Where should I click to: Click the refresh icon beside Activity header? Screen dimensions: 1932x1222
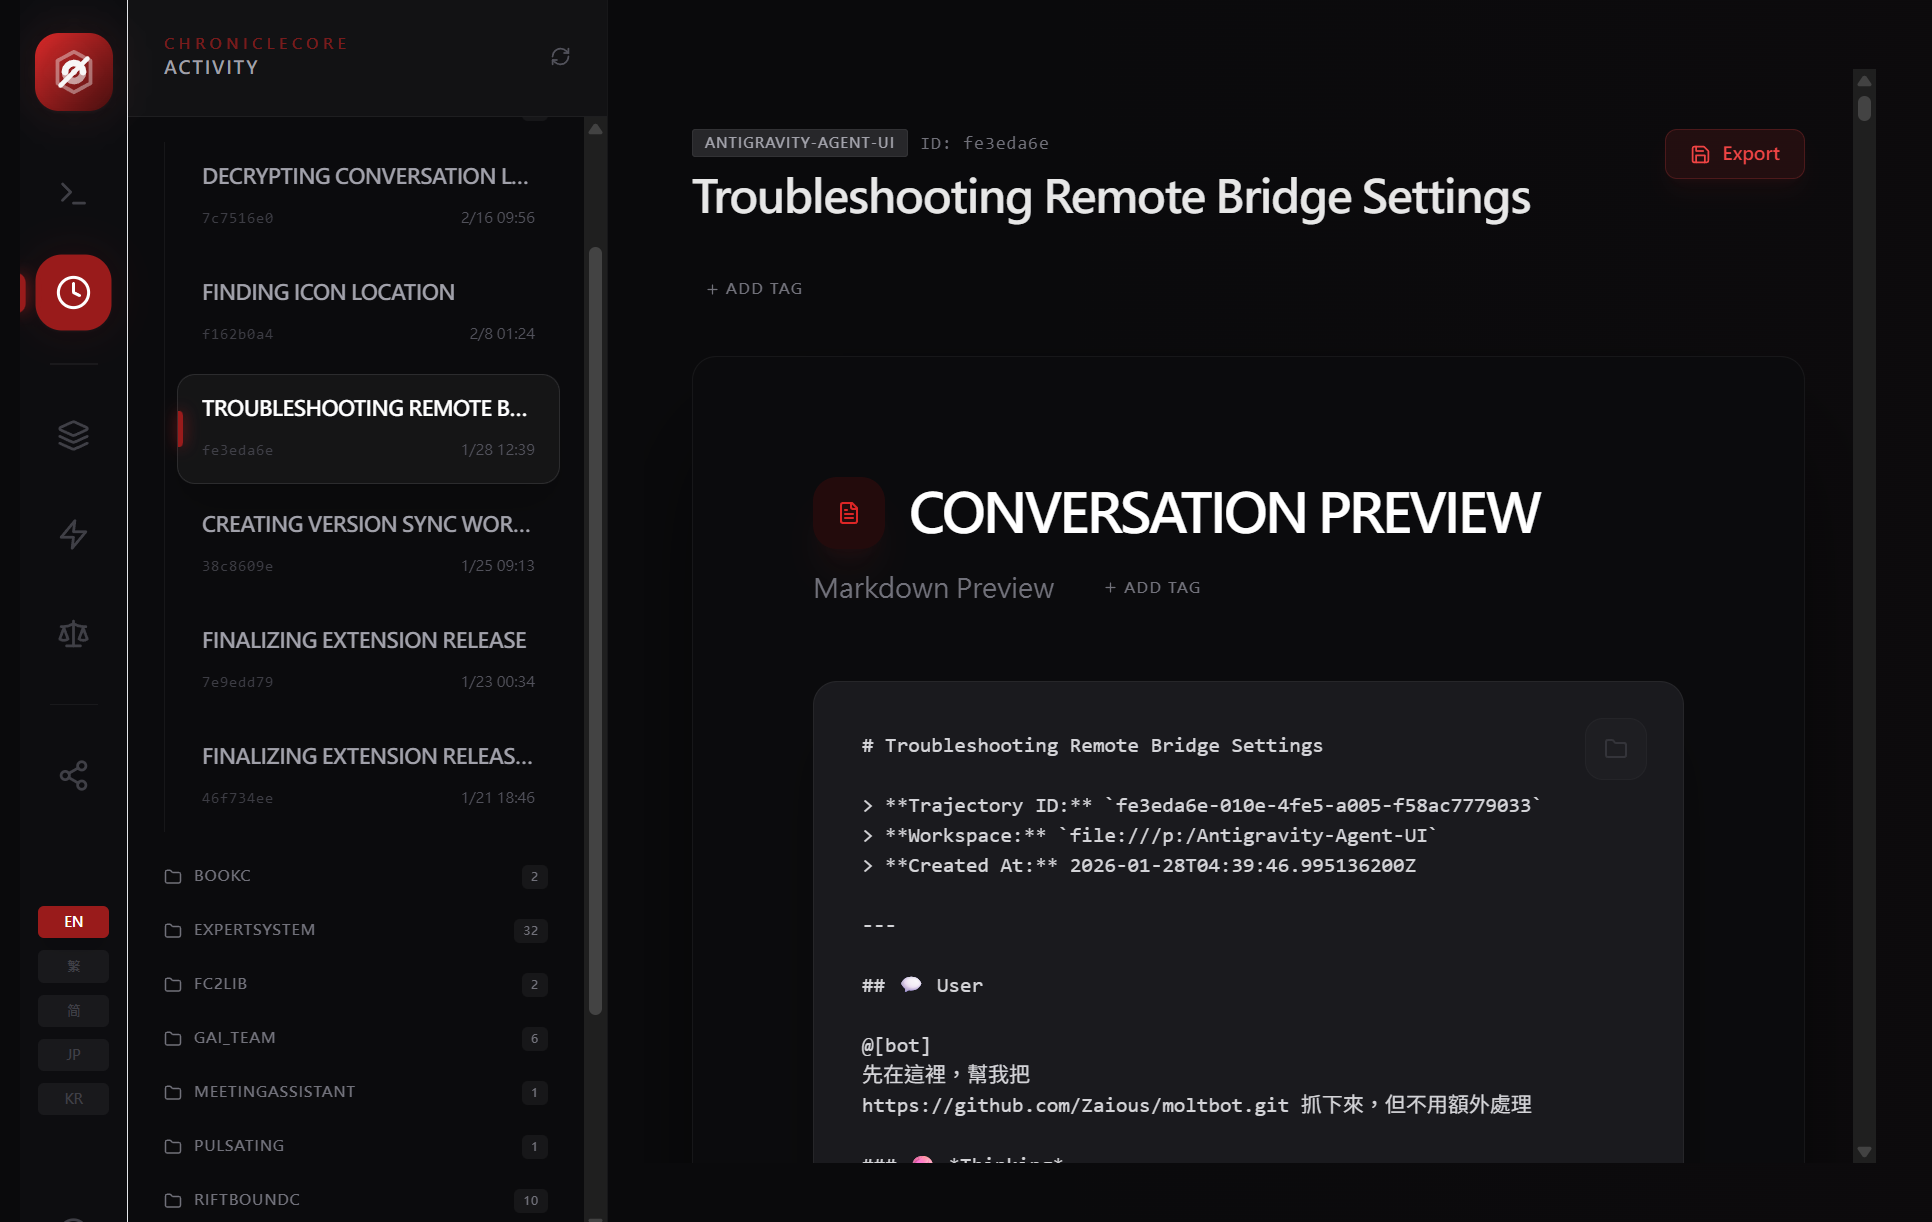pos(560,57)
